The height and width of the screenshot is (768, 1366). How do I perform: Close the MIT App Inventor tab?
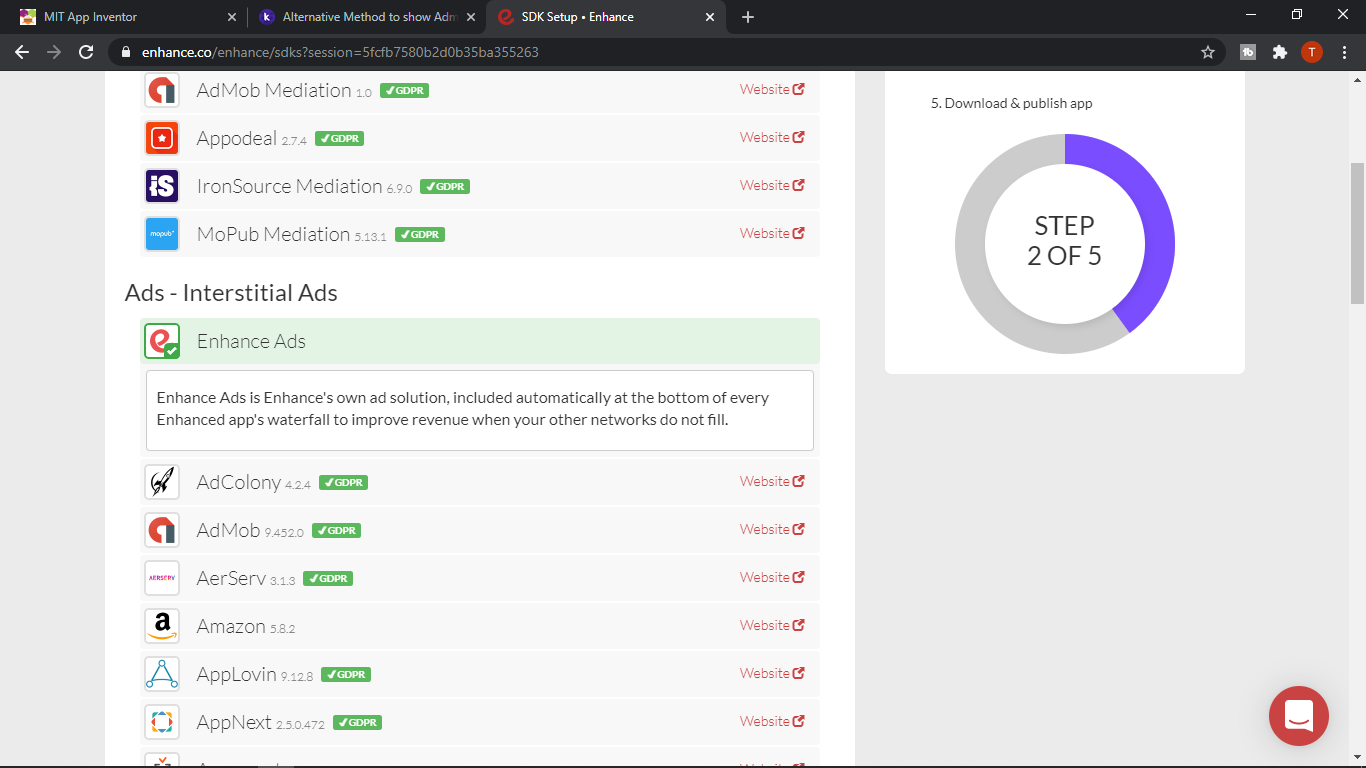pyautogui.click(x=232, y=17)
